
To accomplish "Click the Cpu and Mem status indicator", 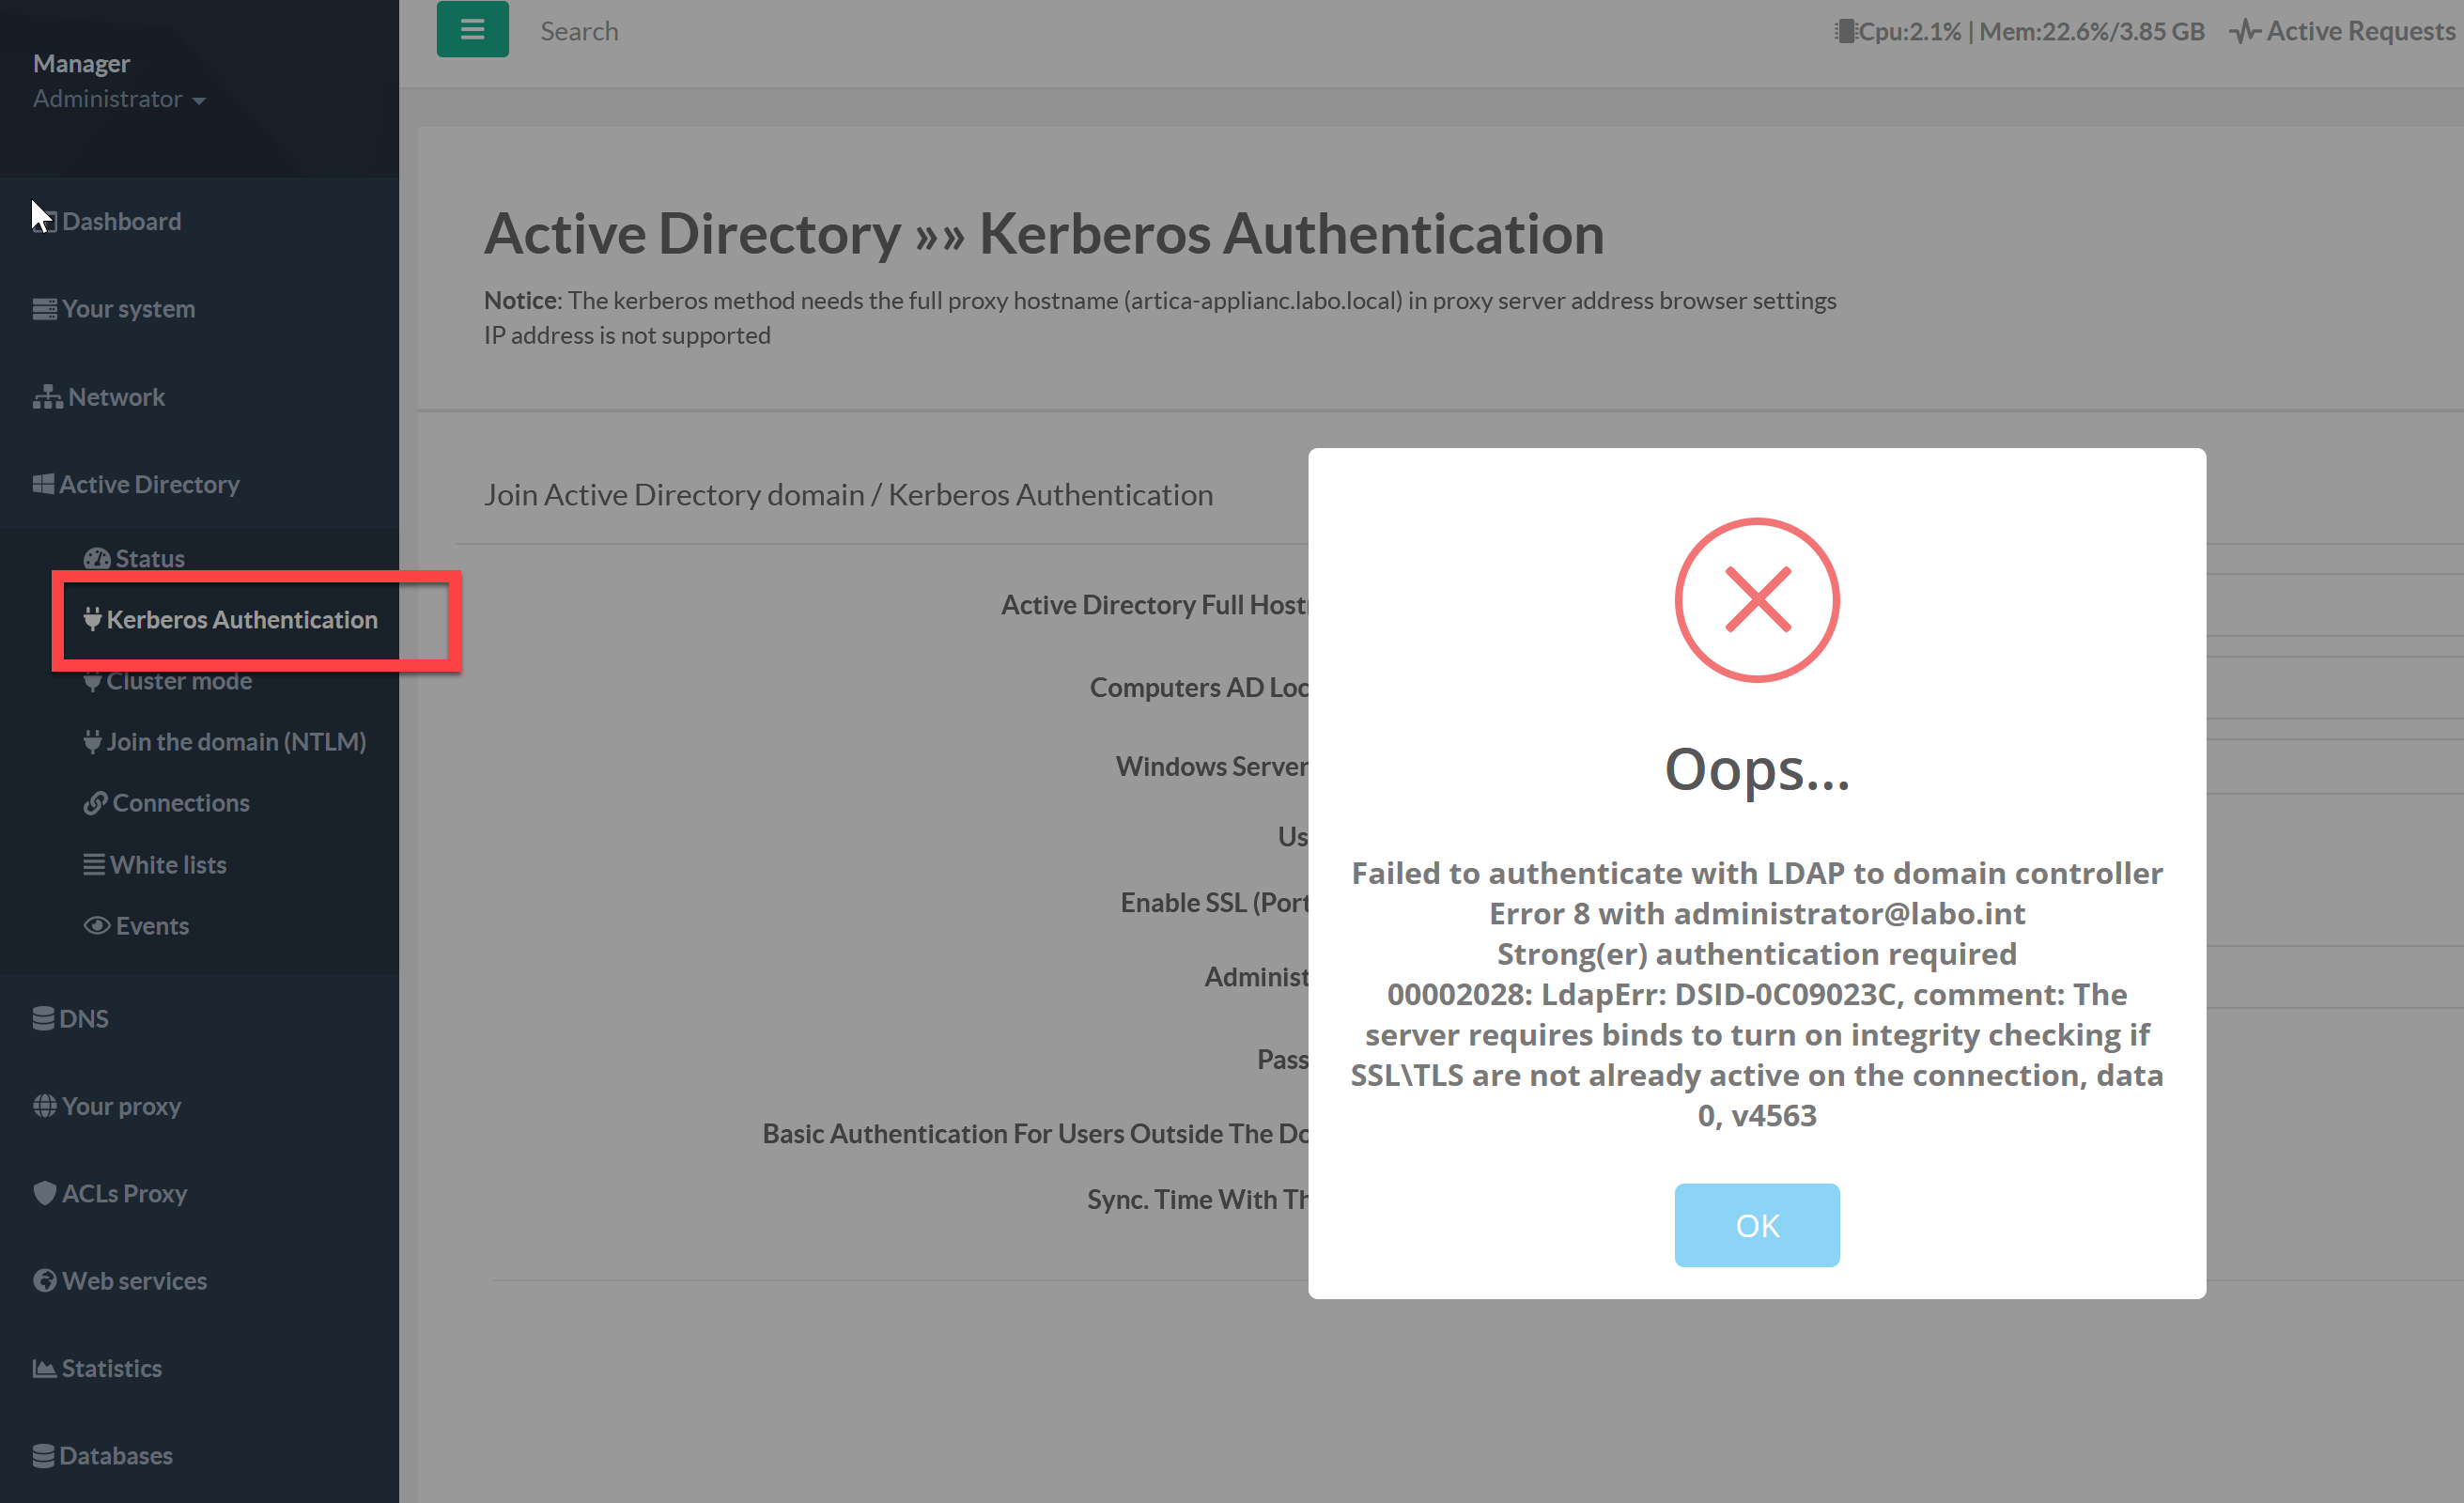I will [x=2019, y=31].
